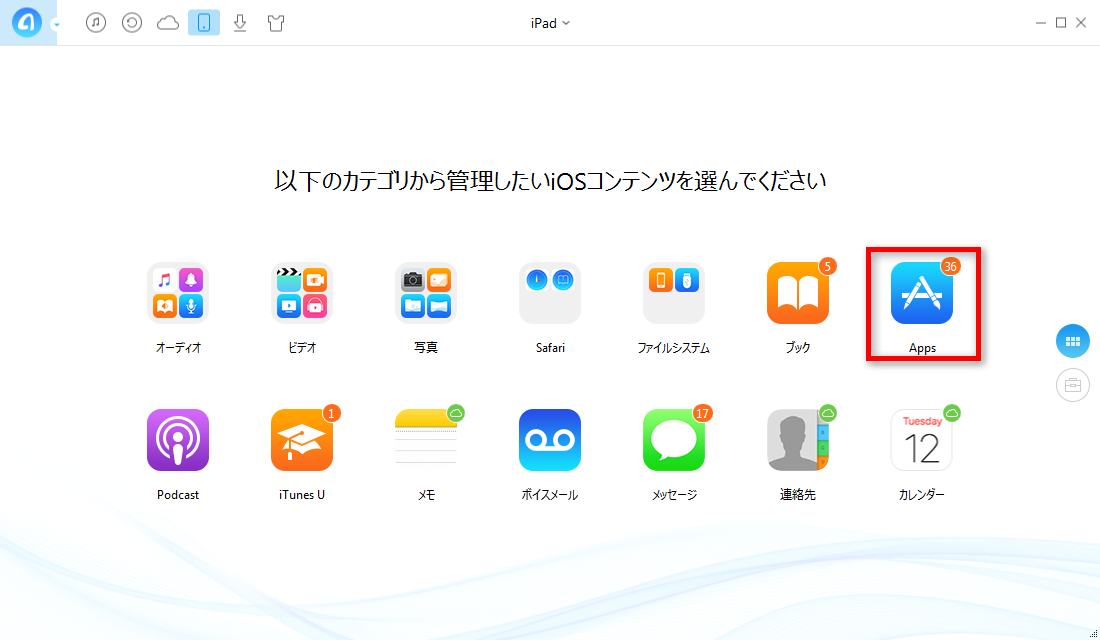The height and width of the screenshot is (640, 1100).
Task: Open the Books category (ブック)
Action: [798, 293]
